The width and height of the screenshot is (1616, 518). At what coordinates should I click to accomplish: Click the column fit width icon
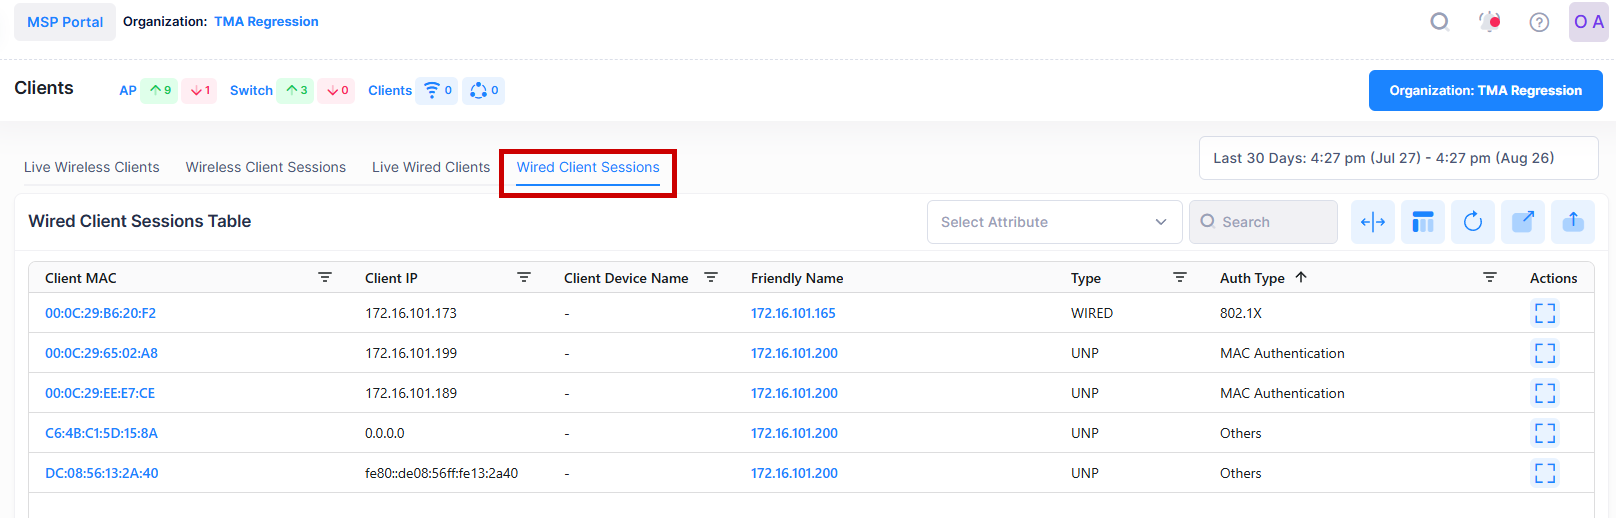tap(1372, 222)
